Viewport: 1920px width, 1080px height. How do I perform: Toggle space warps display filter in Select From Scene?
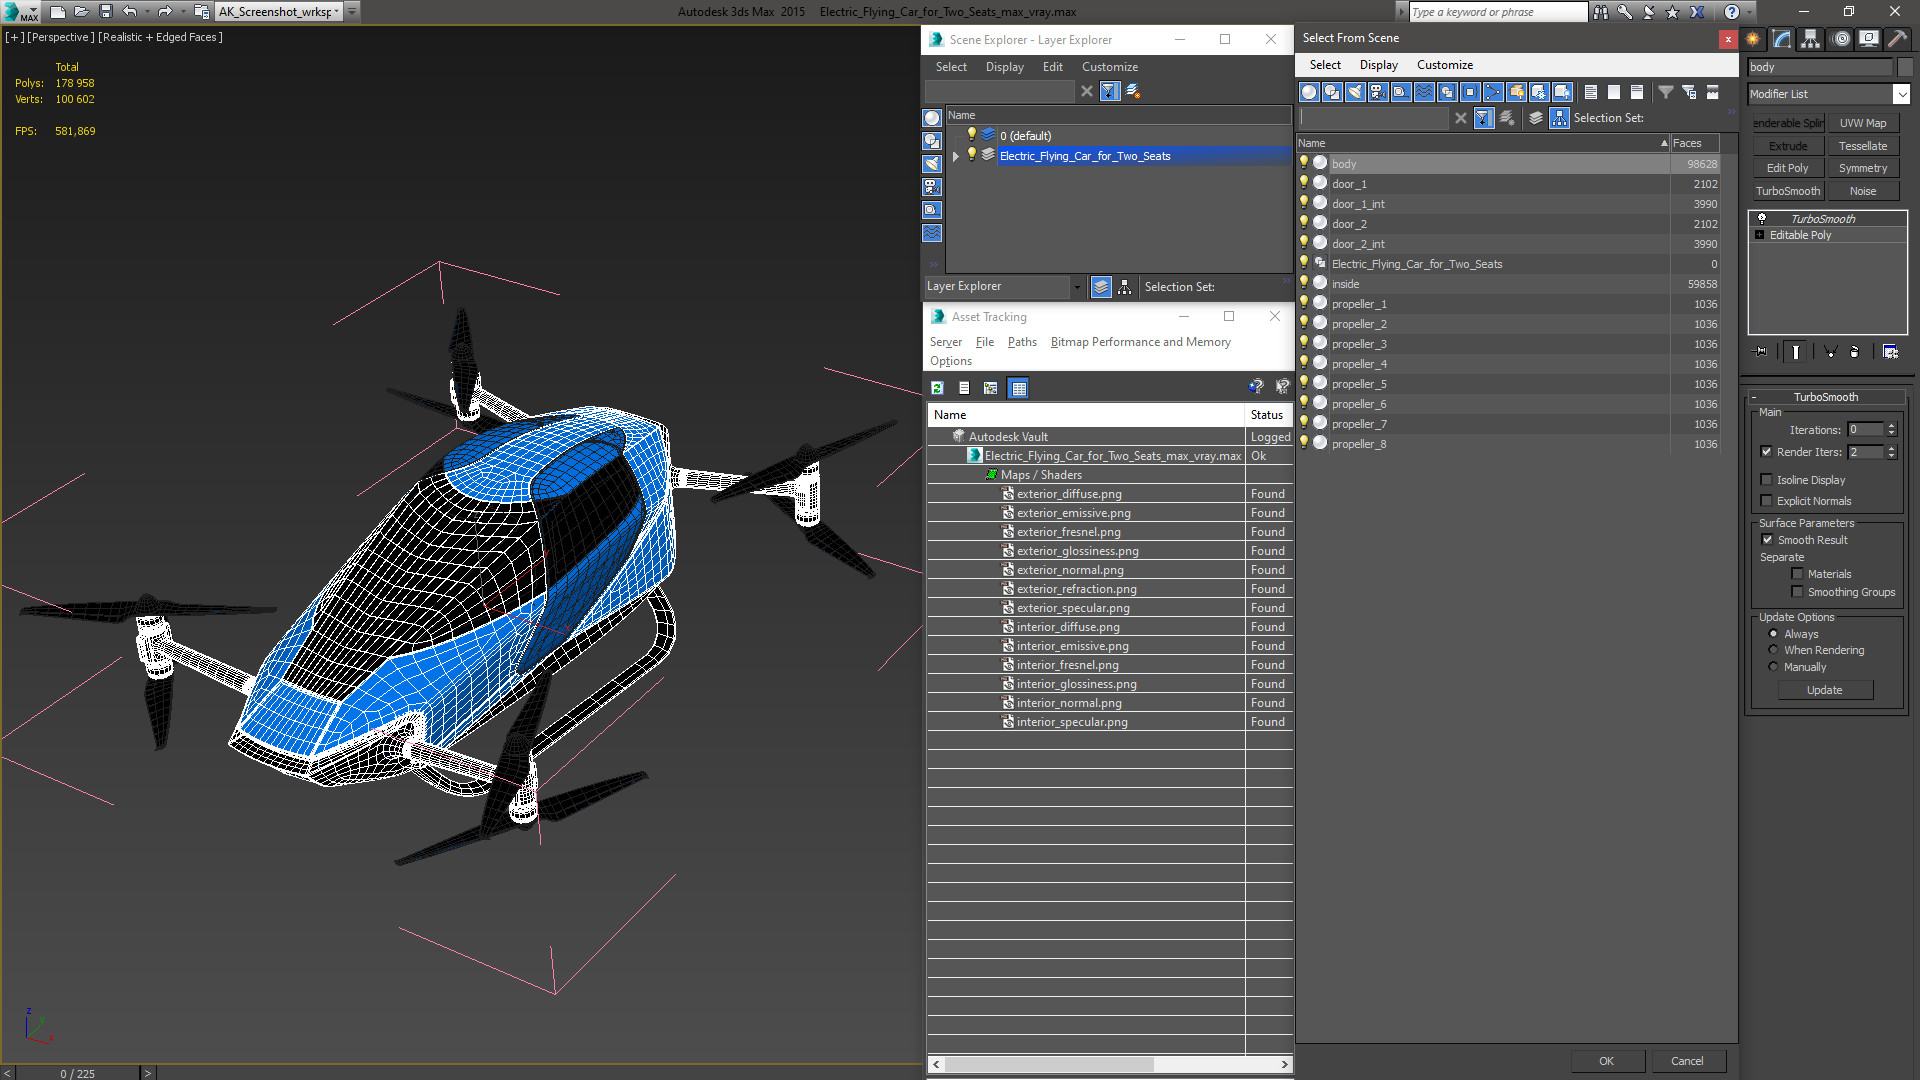(1424, 92)
